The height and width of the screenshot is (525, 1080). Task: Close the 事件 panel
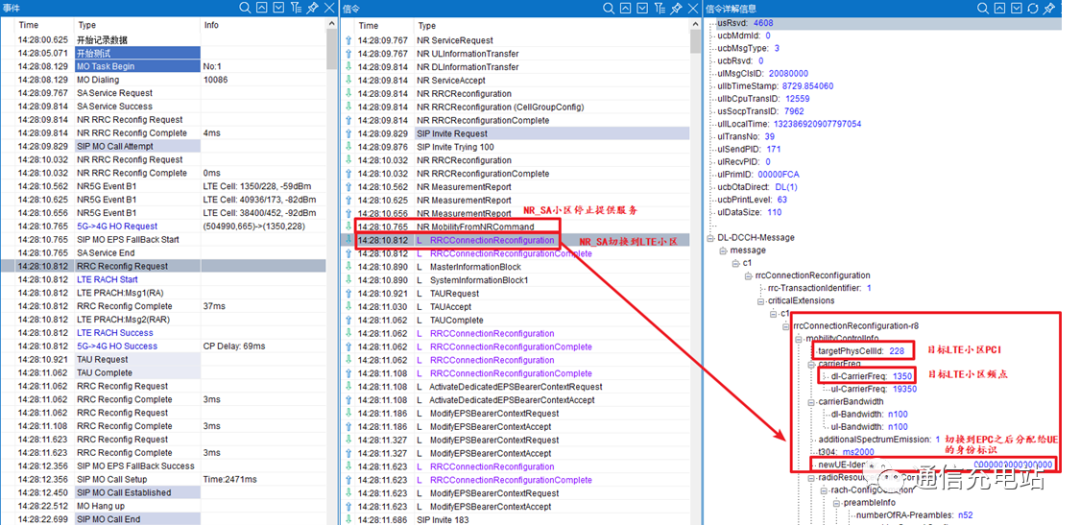tap(329, 8)
